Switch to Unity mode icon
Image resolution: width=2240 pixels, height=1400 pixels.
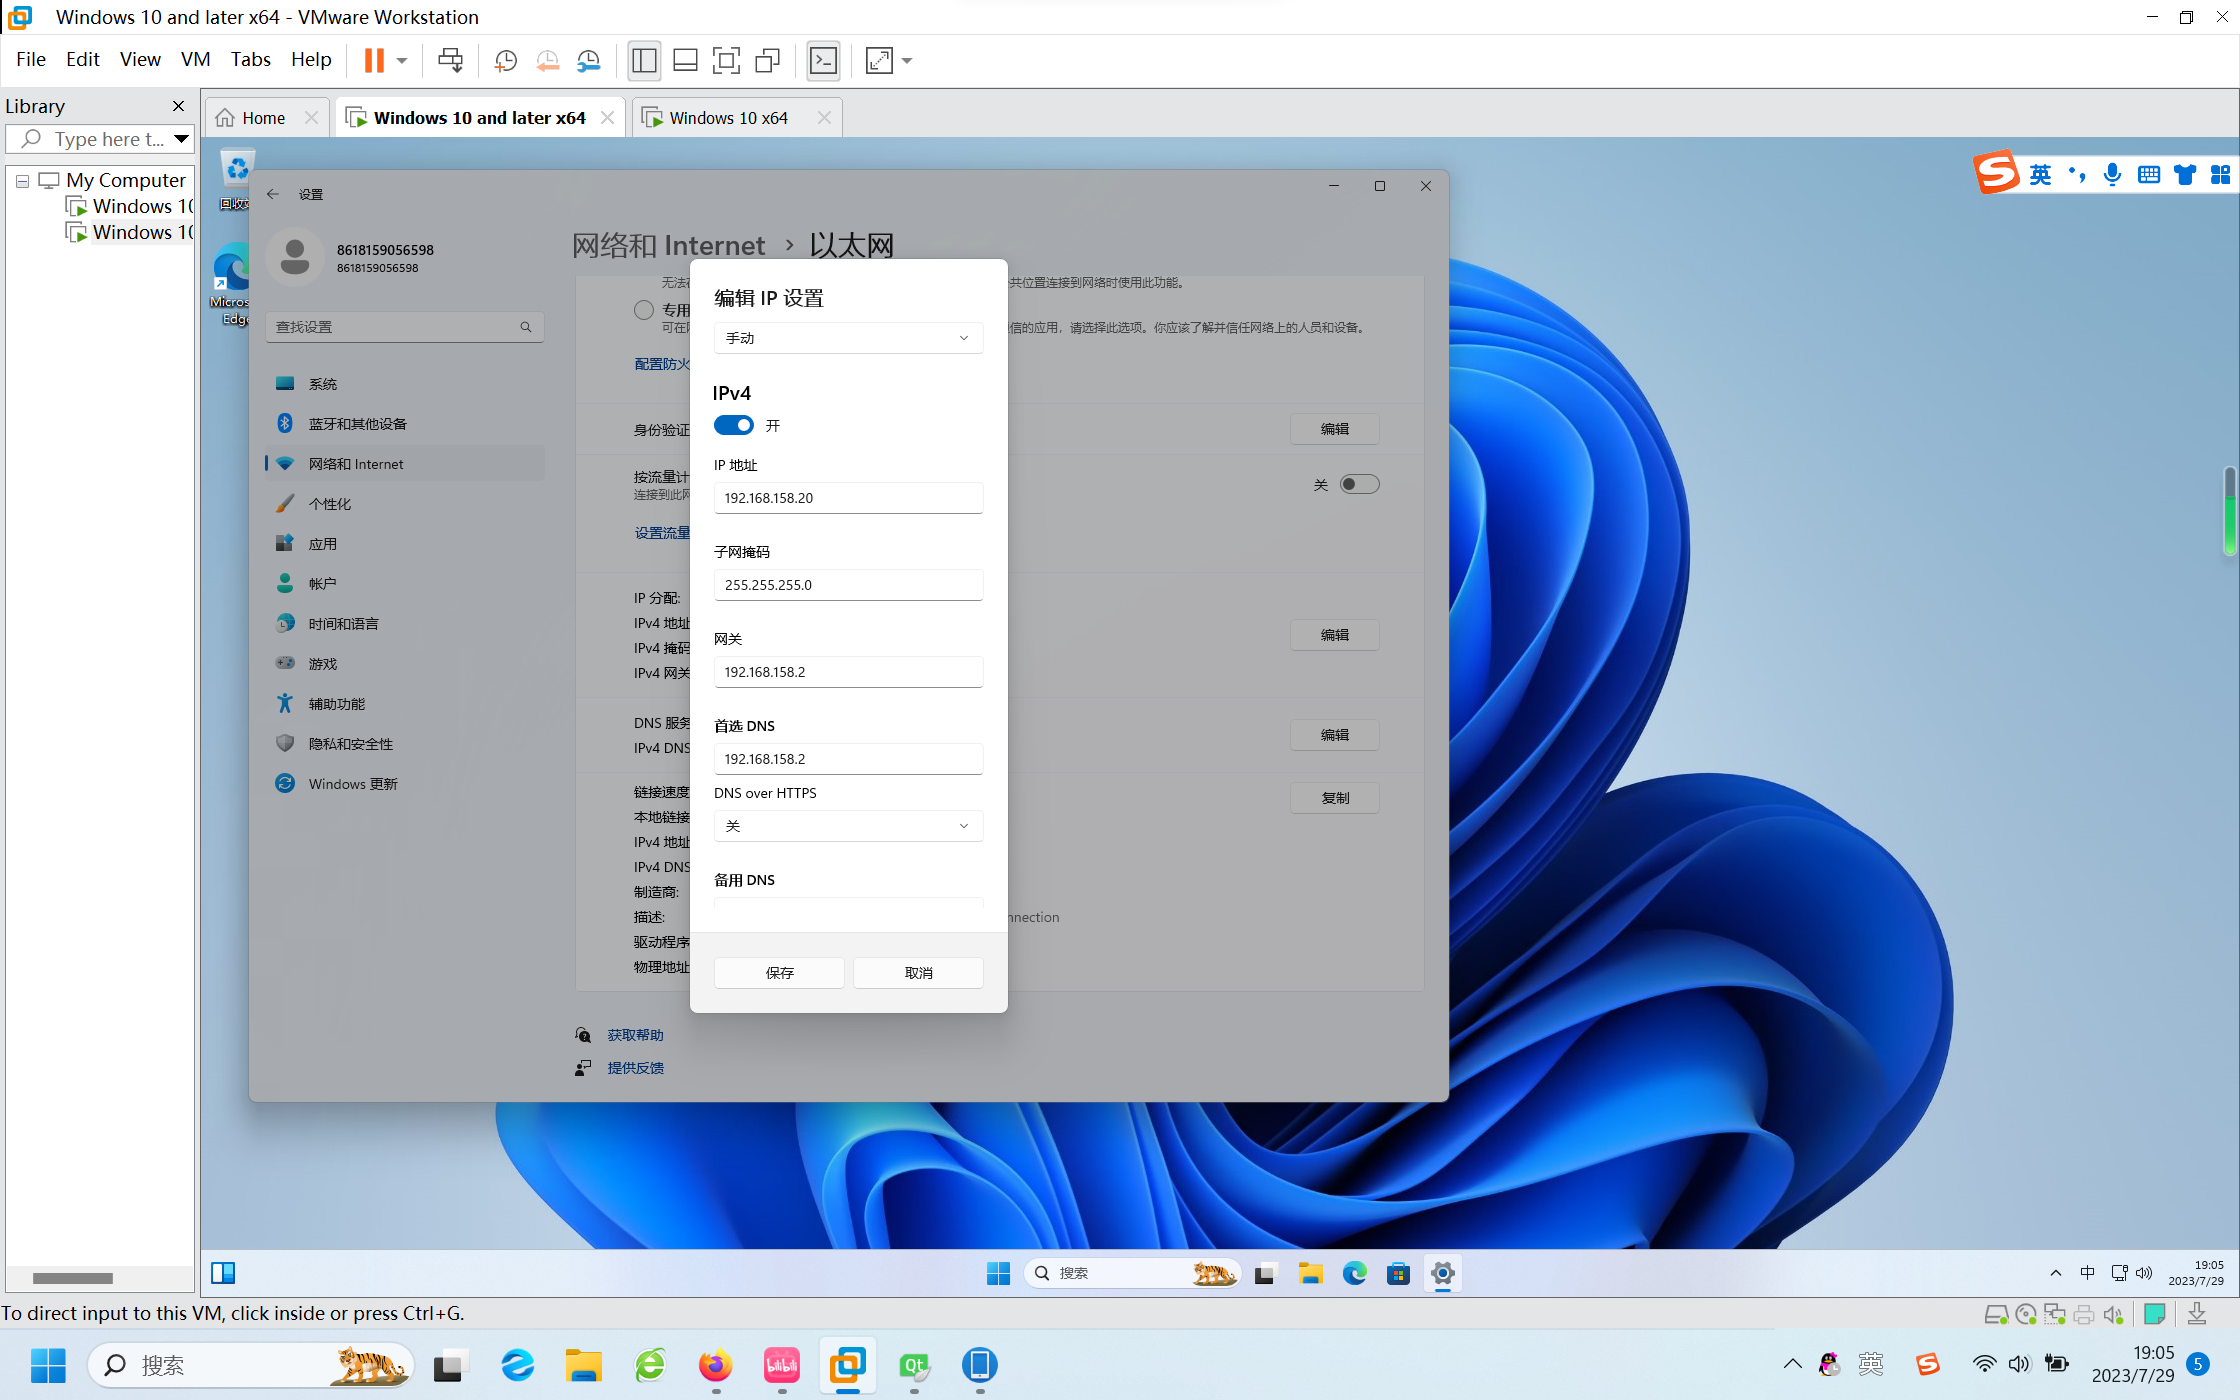(x=767, y=61)
